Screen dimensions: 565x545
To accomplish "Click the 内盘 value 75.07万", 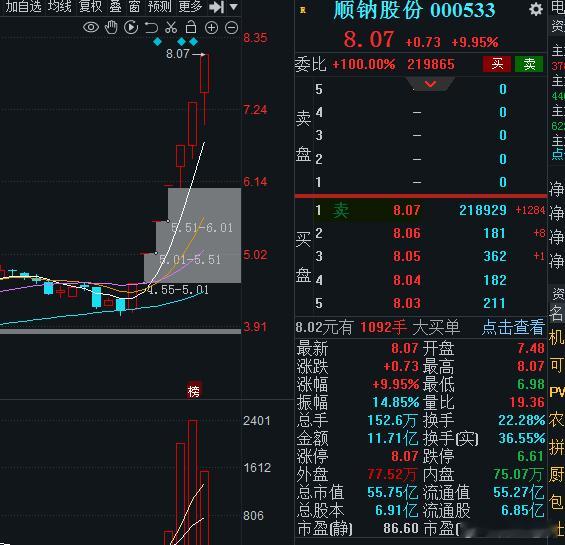I will click(x=518, y=474).
